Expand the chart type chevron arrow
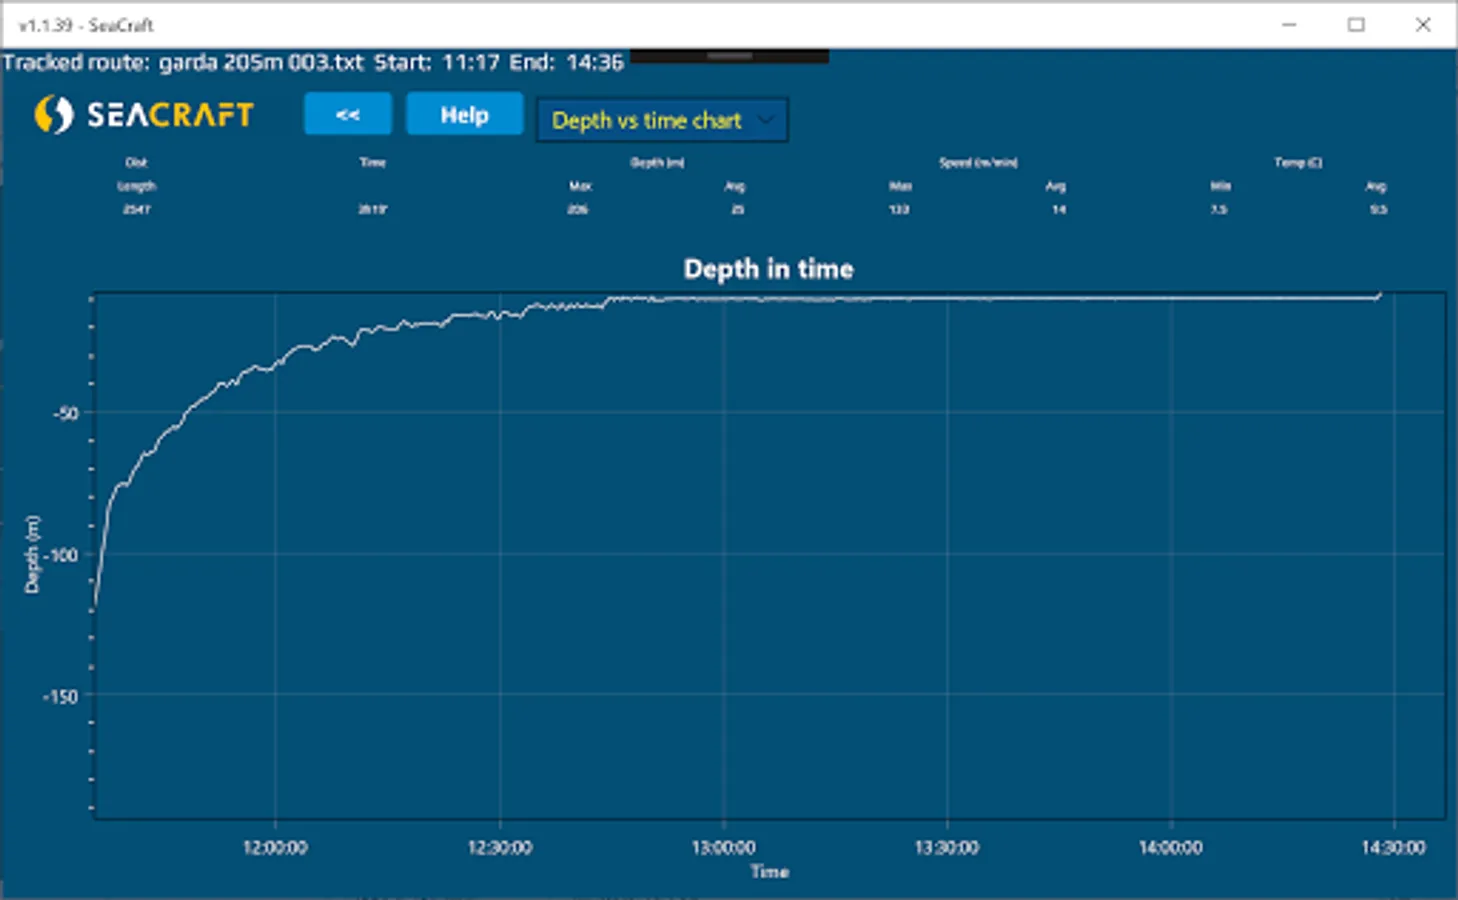Screen dimensions: 1458x900 click(766, 119)
